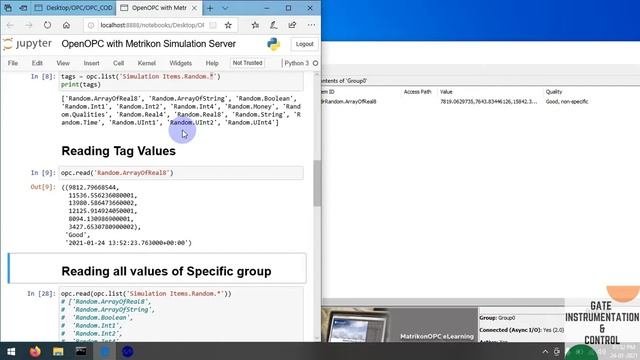Select Reading Tag Values heading
Image resolution: width=640 pixels, height=360 pixels.
click(118, 151)
